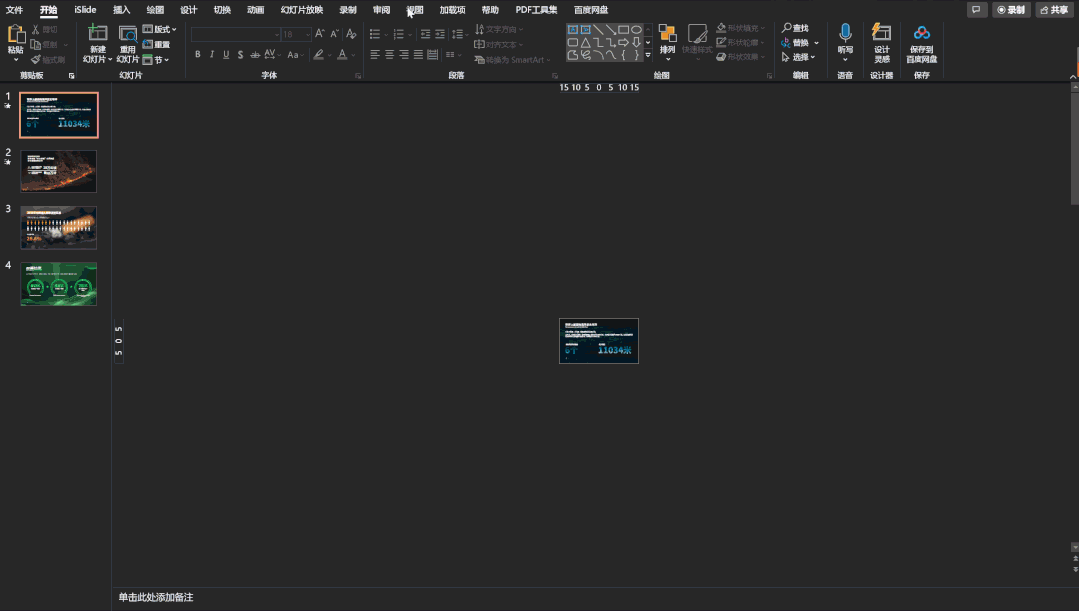
Task: Toggle italic formatting
Action: tap(212, 54)
